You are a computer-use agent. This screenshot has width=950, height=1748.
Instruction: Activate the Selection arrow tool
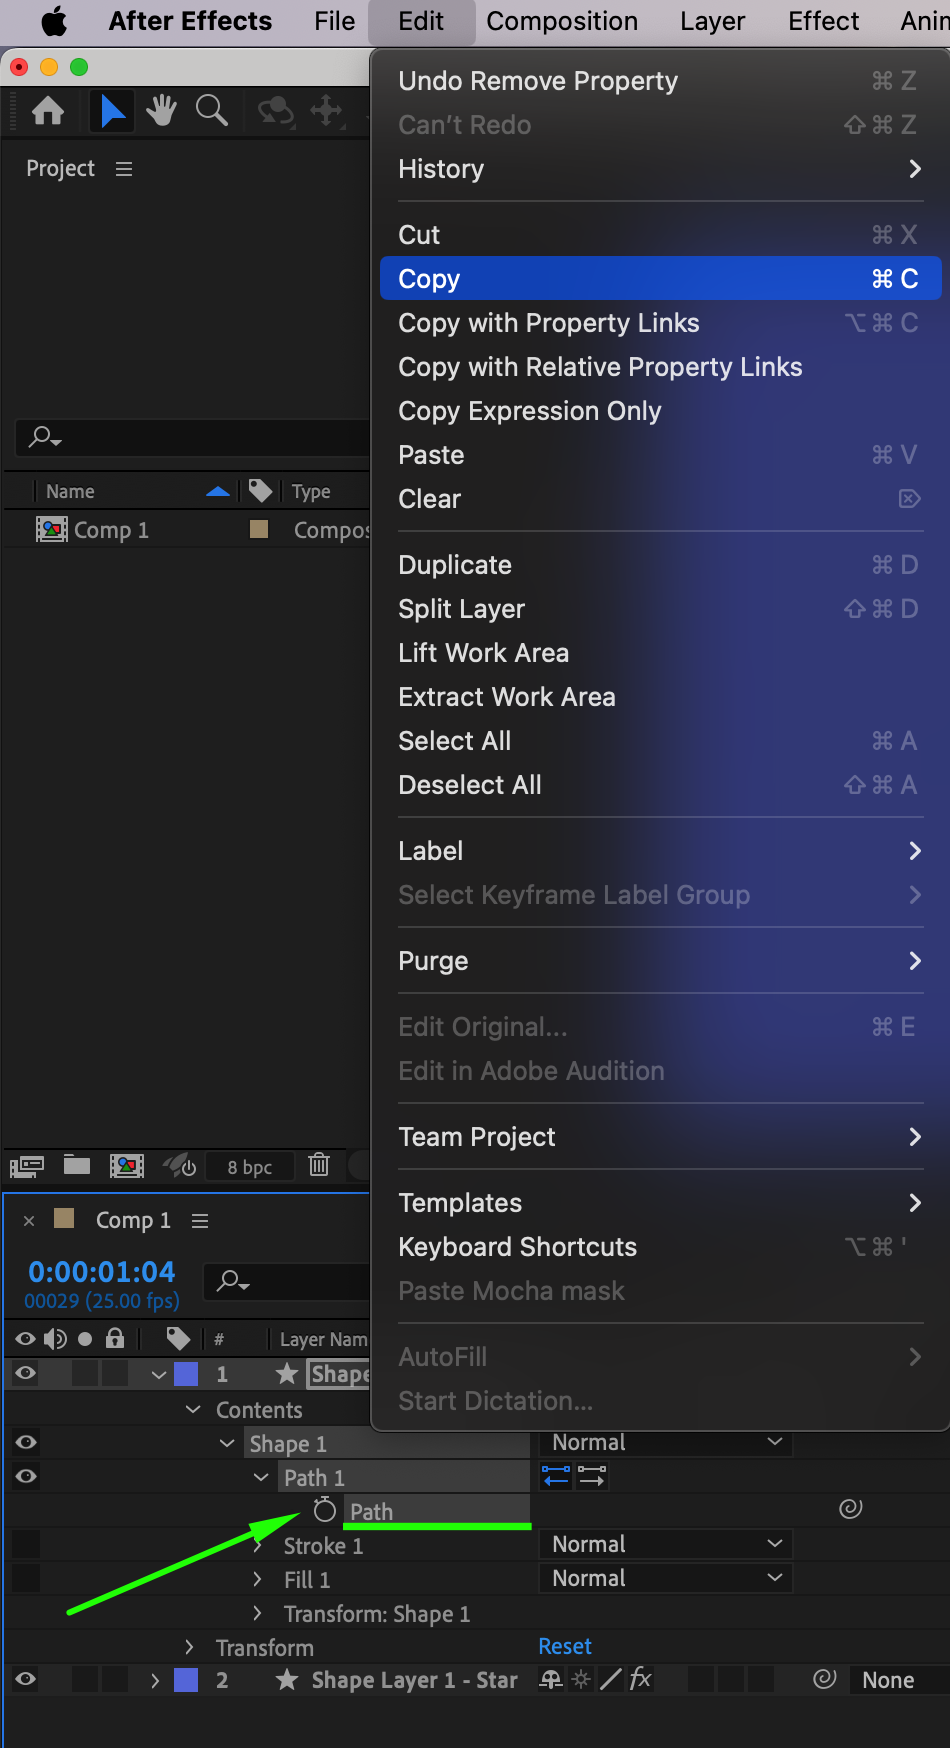click(113, 110)
